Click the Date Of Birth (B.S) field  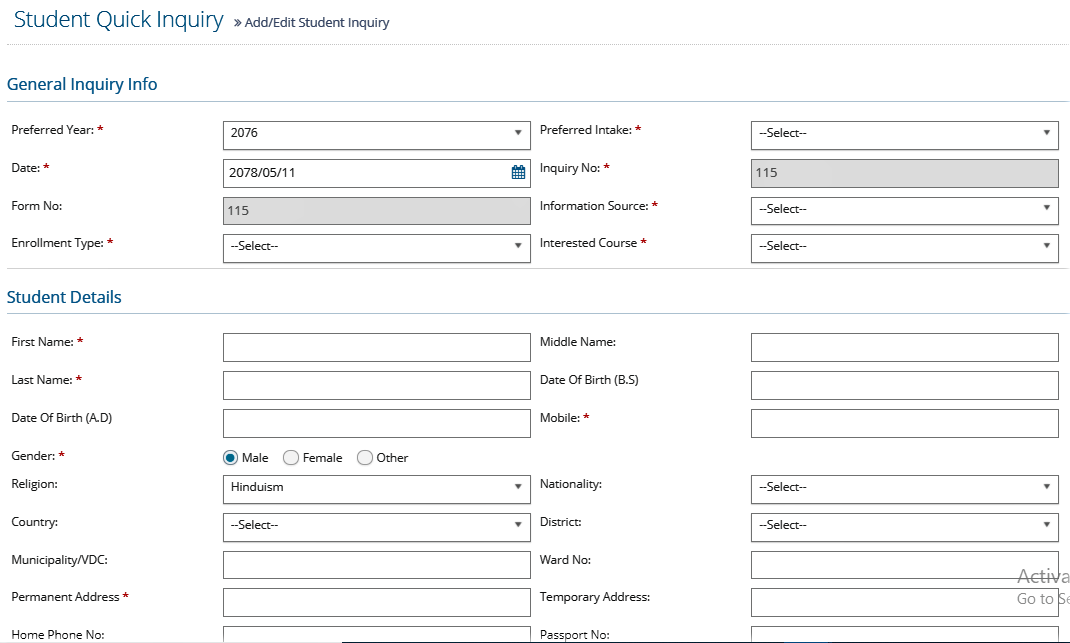pyautogui.click(x=904, y=385)
